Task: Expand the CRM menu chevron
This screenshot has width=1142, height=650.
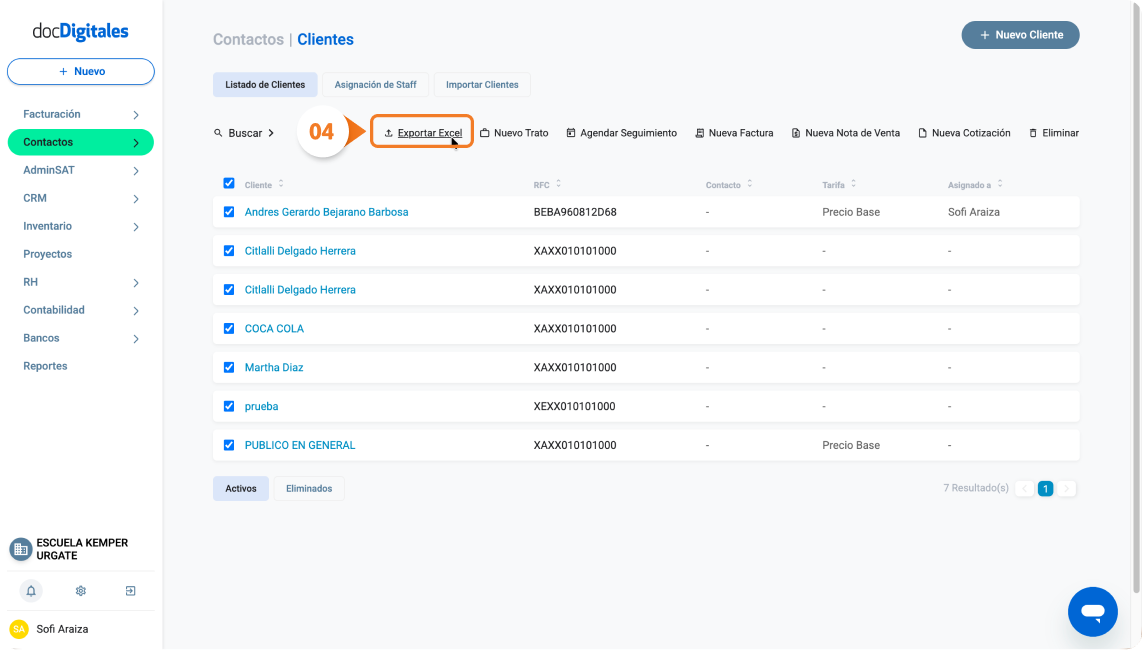Action: click(135, 199)
